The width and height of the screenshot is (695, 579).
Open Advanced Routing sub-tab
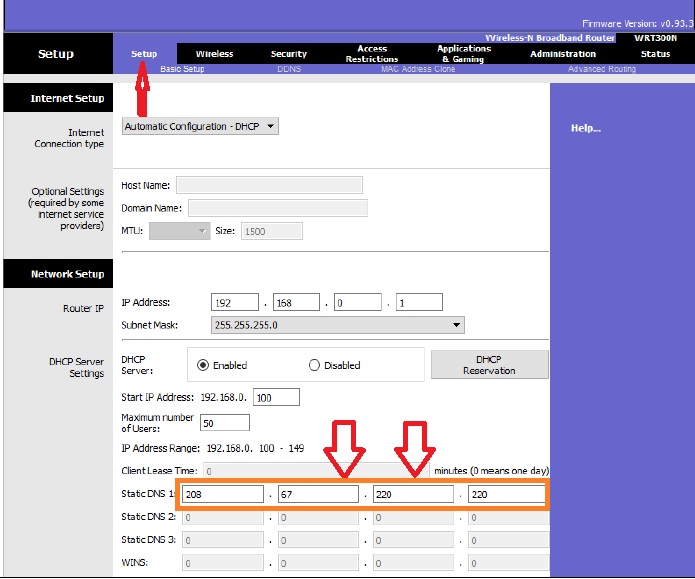coord(601,69)
